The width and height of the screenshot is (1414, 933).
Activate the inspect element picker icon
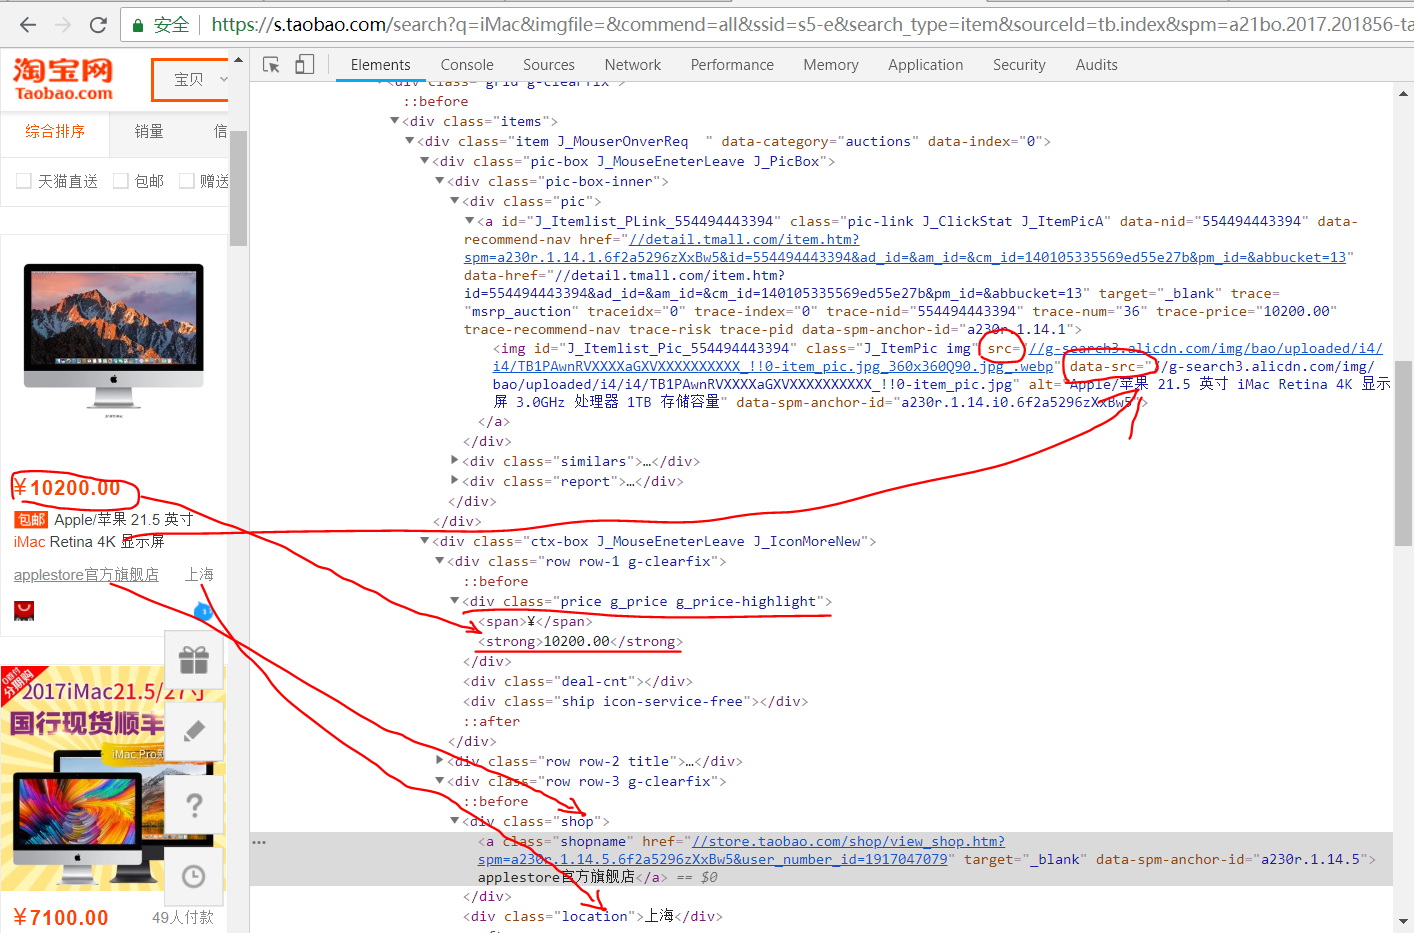click(x=271, y=64)
